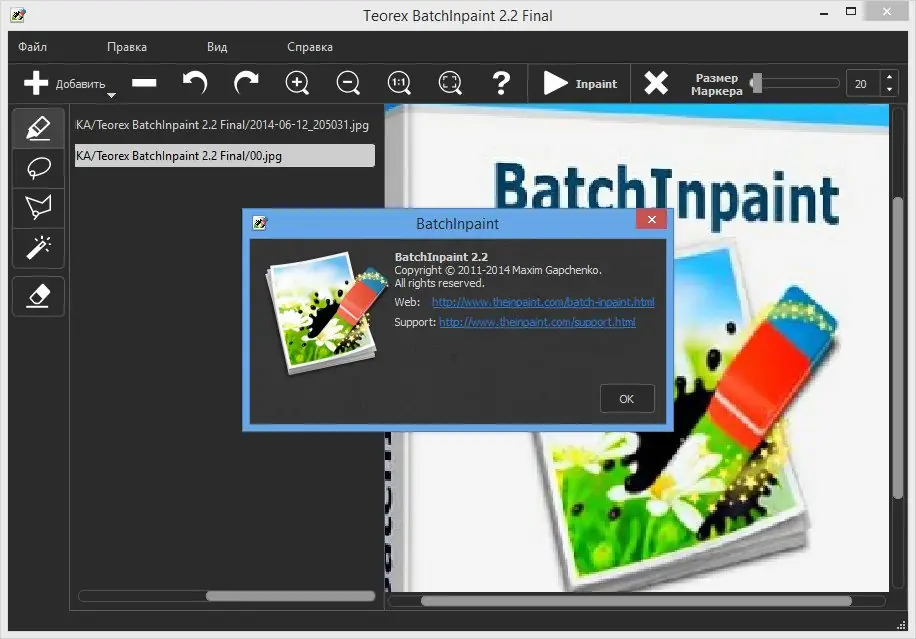916x639 pixels.
Task: Click the Fit to window zoom icon
Action: [x=450, y=83]
